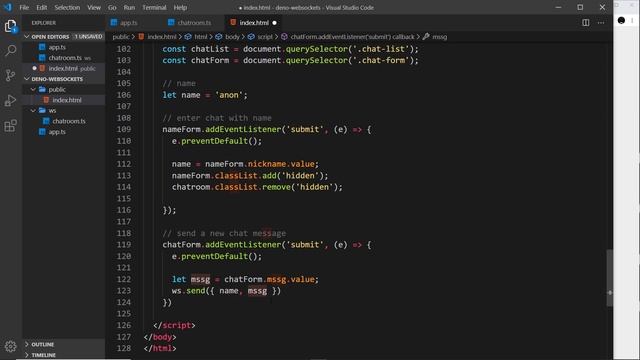The height and width of the screenshot is (360, 640).
Task: Click the '.chat-form' selector string on line 103
Action: [x=381, y=60]
